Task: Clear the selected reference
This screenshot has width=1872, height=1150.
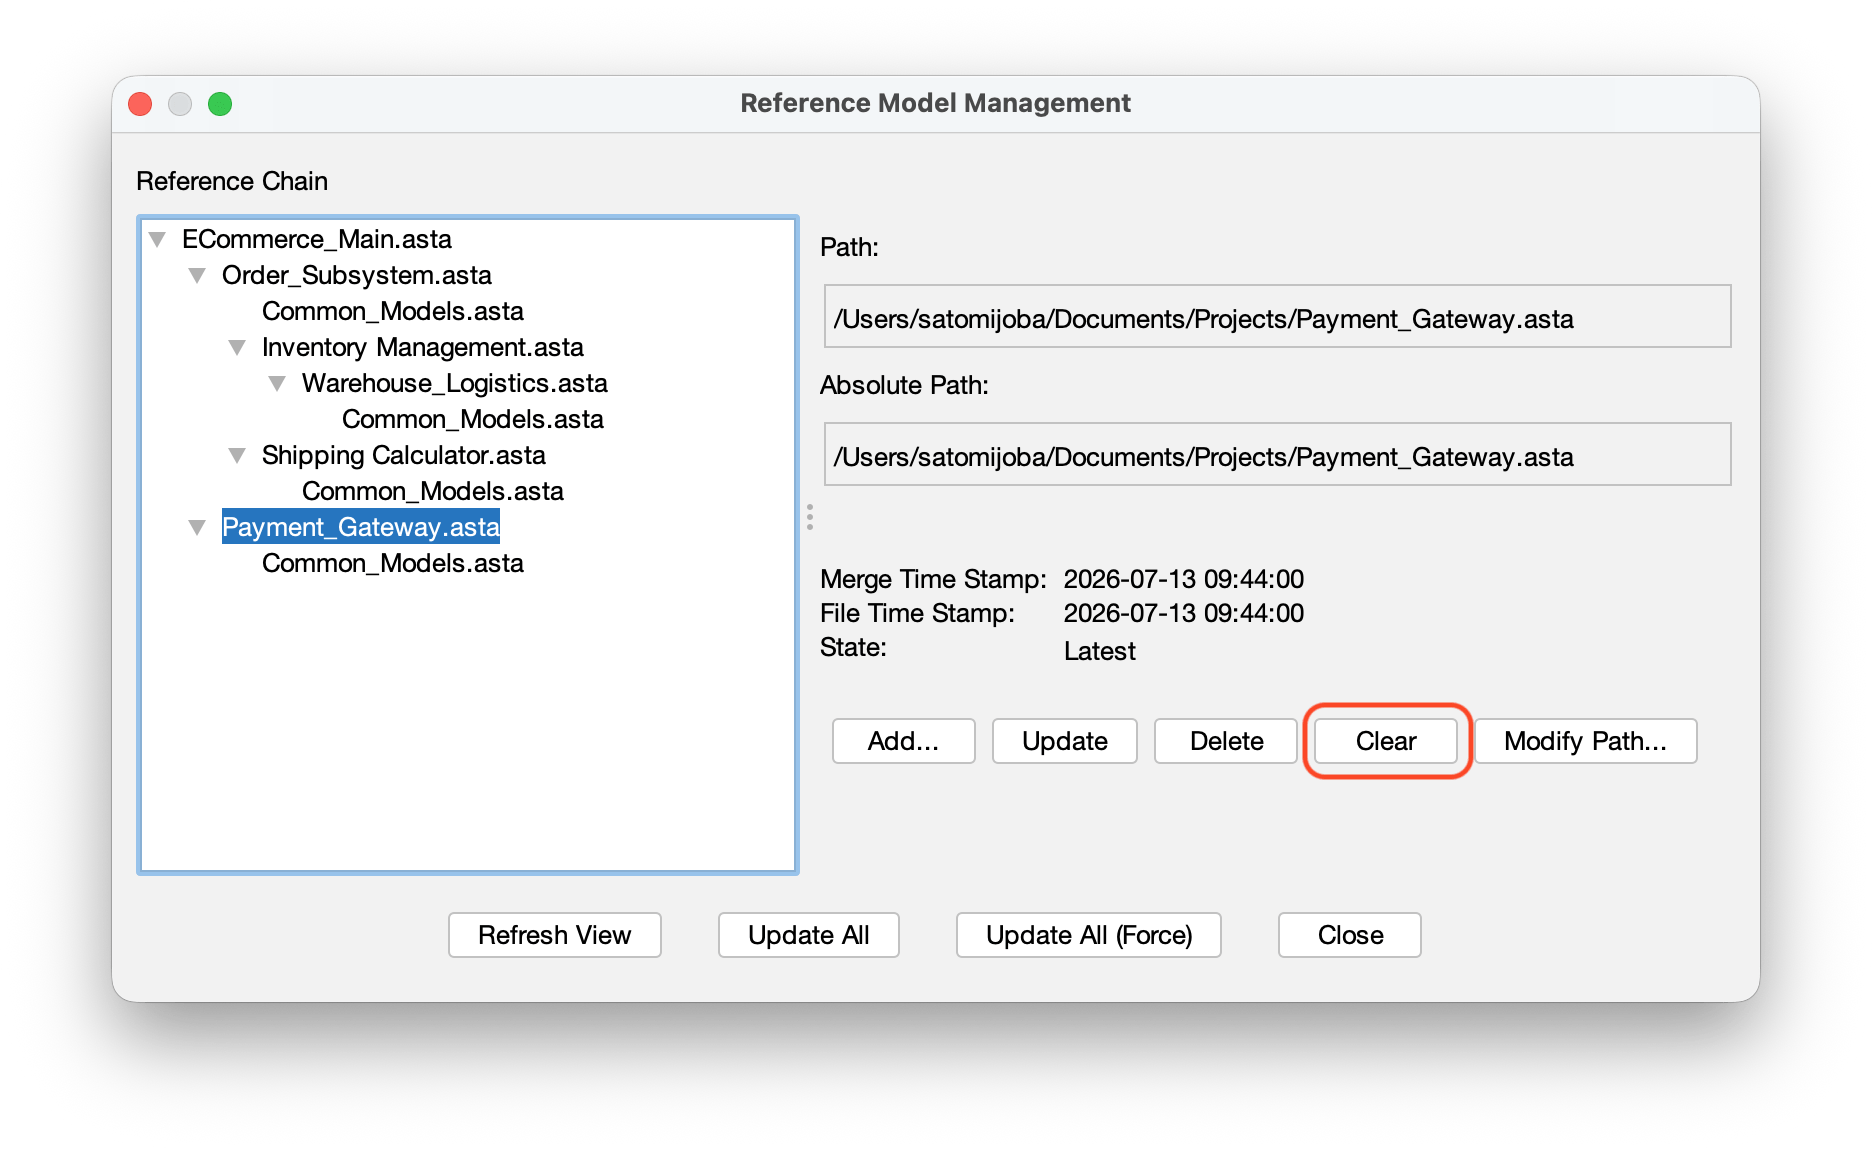Action: (1386, 741)
